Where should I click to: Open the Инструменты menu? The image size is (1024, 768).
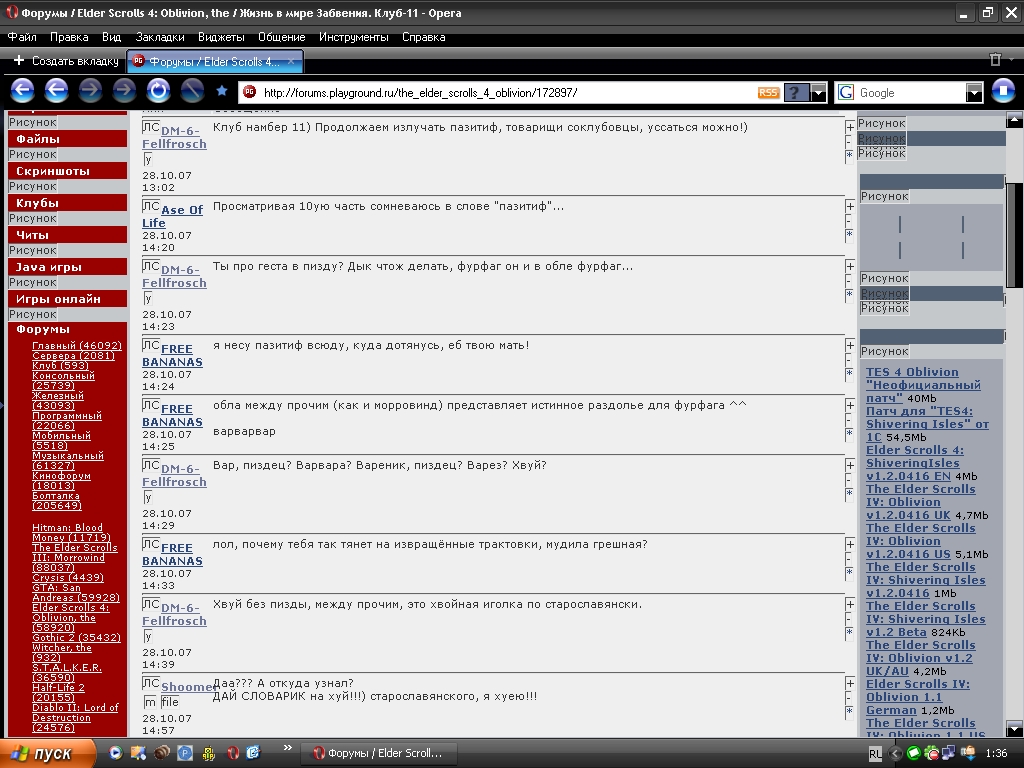[354, 37]
